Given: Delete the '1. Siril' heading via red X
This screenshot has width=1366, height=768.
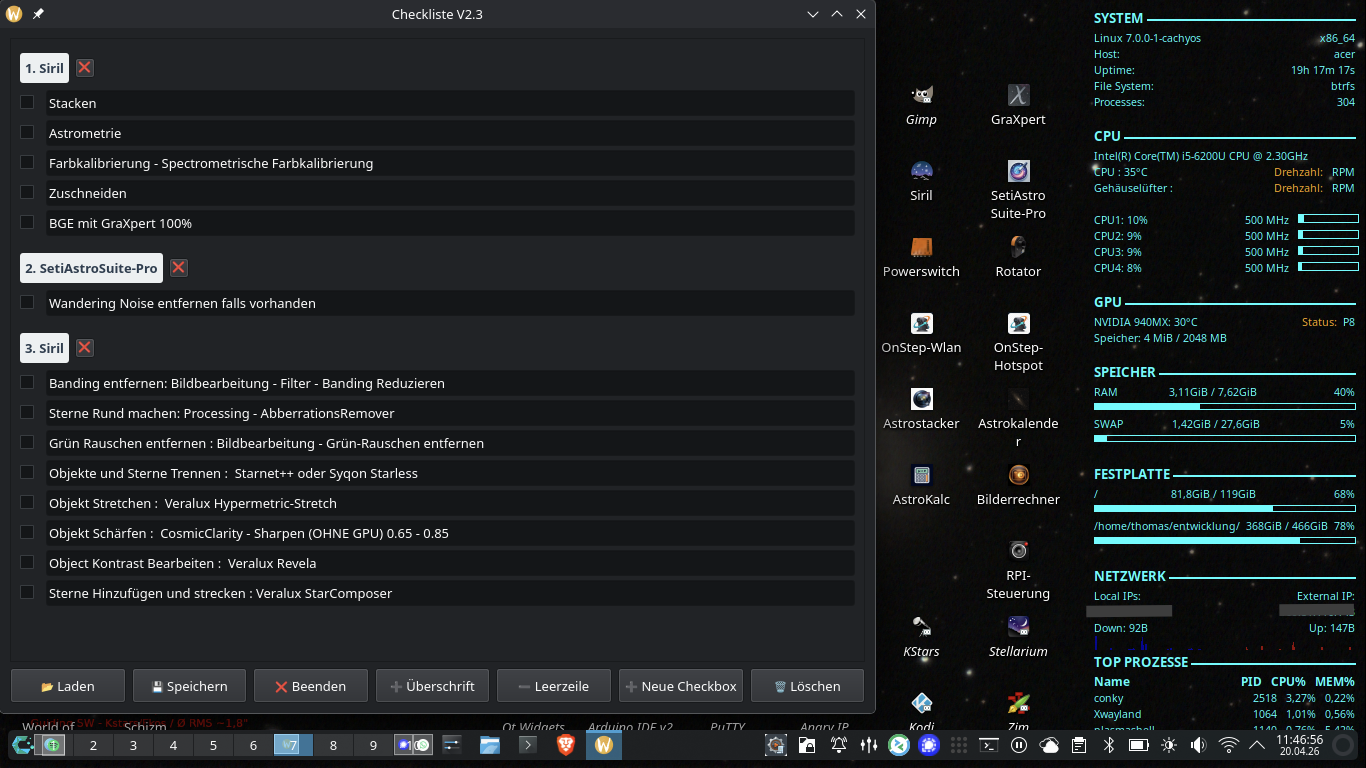Looking at the screenshot, I should click(85, 68).
